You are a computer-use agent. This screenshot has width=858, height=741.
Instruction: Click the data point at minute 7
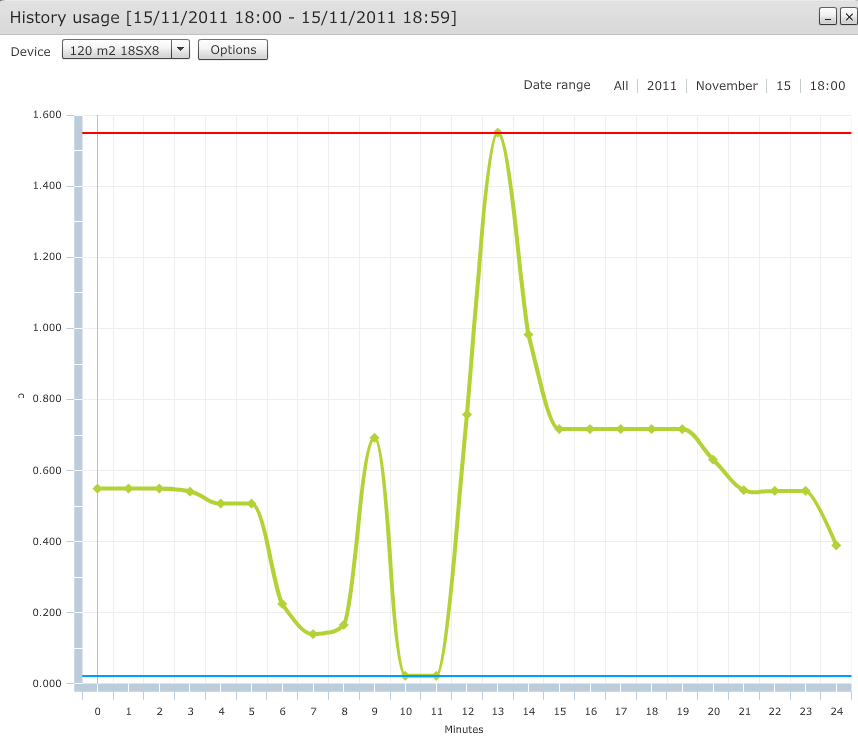[313, 634]
